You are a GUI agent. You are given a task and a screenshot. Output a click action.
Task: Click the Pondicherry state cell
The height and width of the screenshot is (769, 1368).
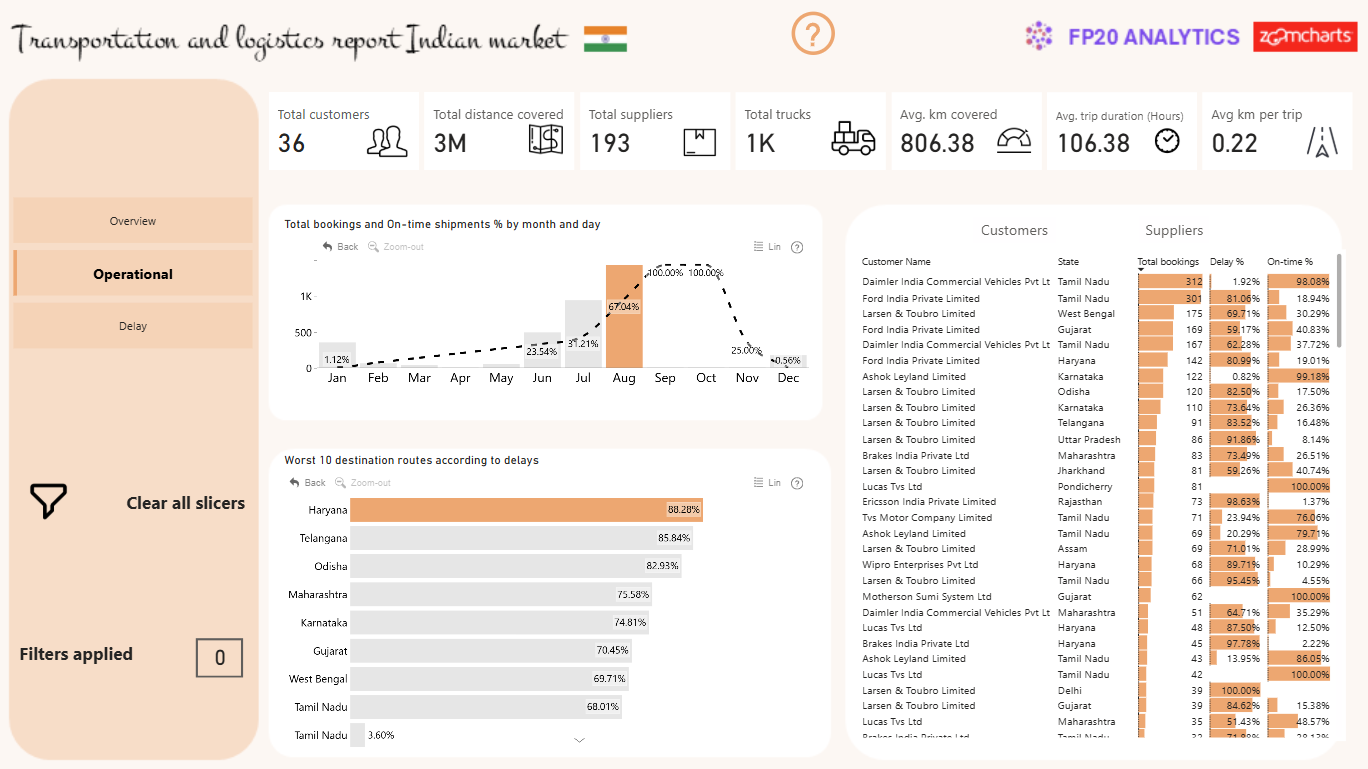[1086, 487]
